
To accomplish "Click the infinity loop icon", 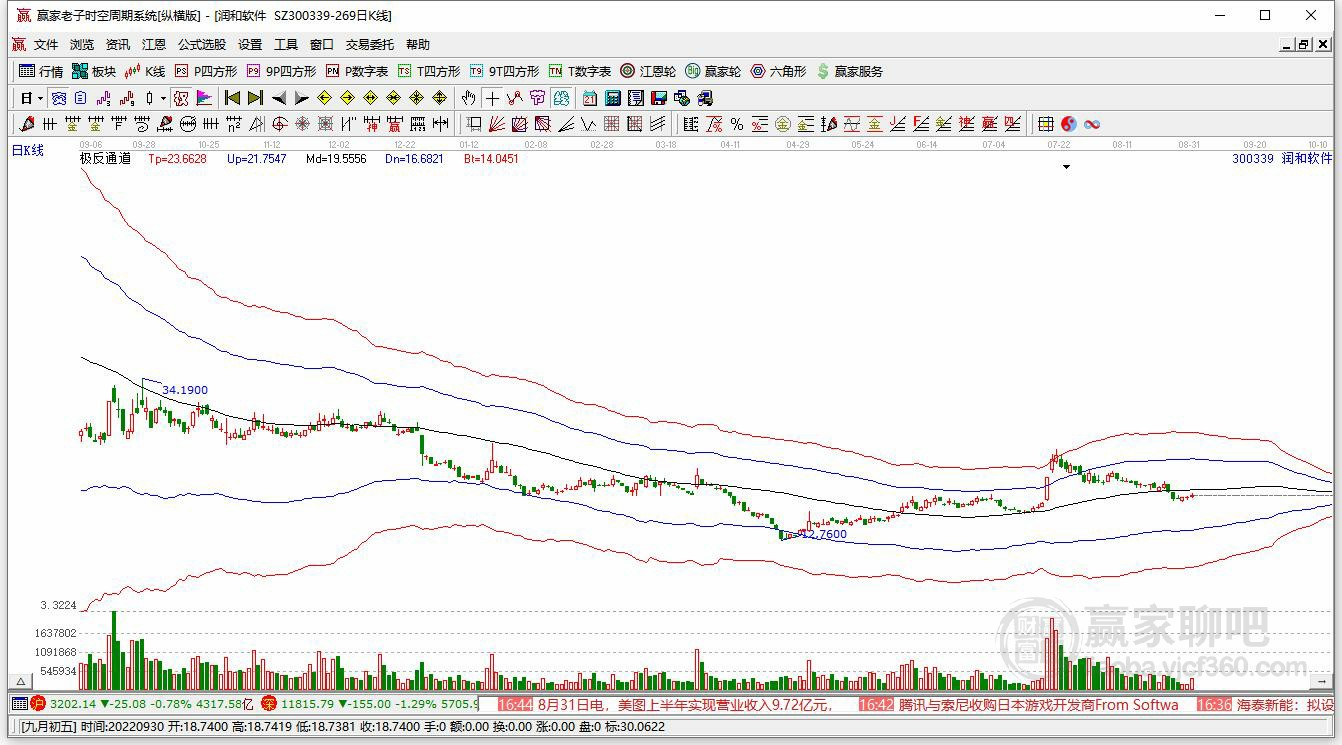I will (x=1092, y=124).
